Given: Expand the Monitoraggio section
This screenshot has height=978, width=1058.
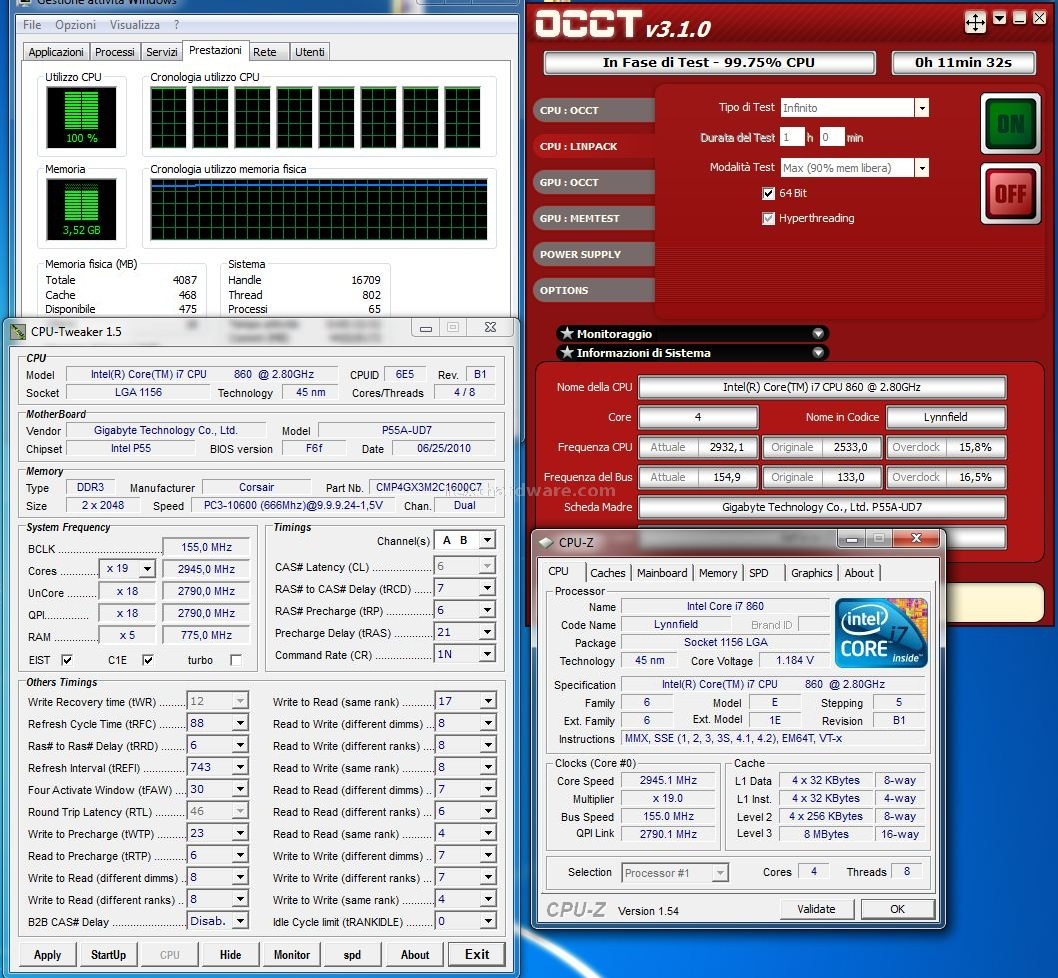Looking at the screenshot, I should pyautogui.click(x=818, y=333).
